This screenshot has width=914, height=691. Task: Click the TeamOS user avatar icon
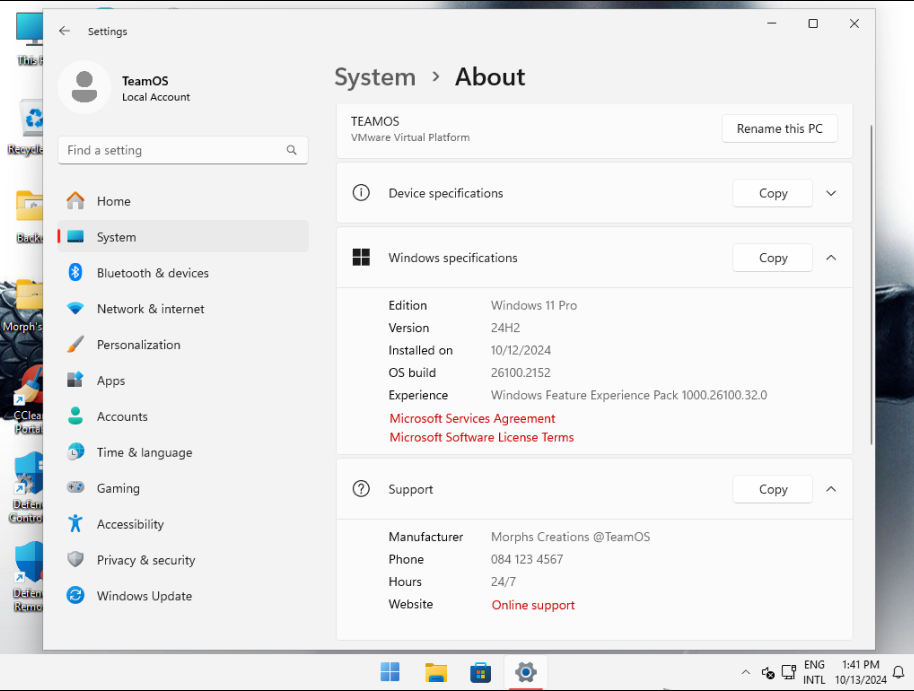(85, 87)
